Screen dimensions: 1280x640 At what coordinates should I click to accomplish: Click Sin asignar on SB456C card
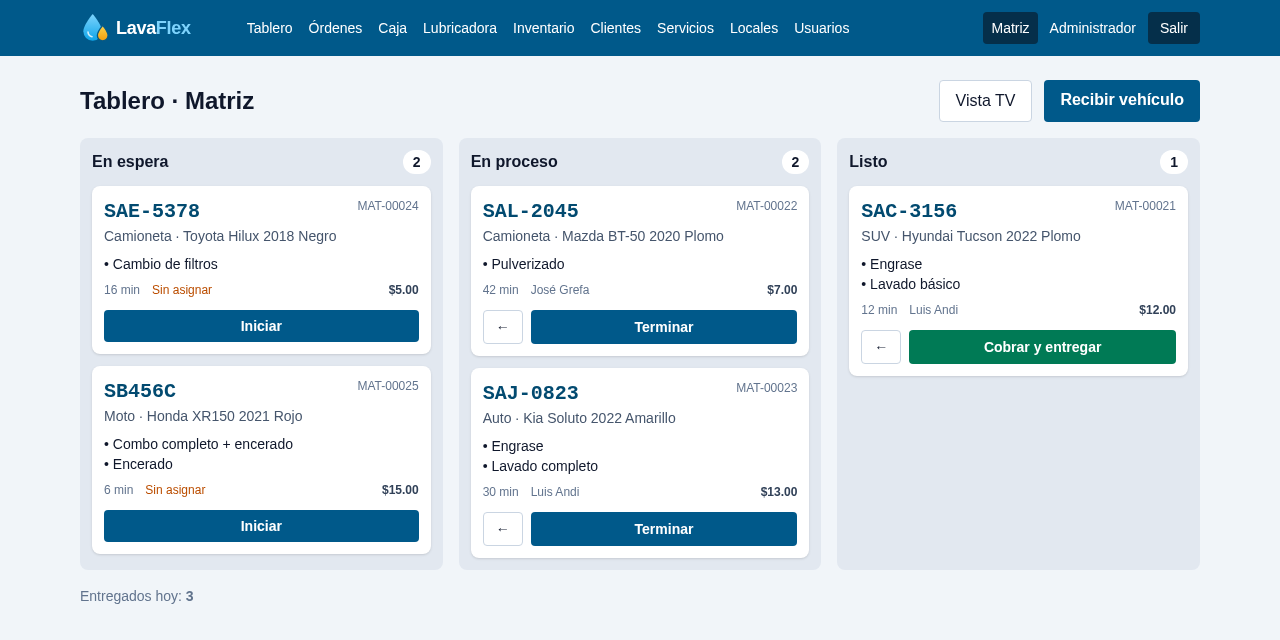[175, 490]
